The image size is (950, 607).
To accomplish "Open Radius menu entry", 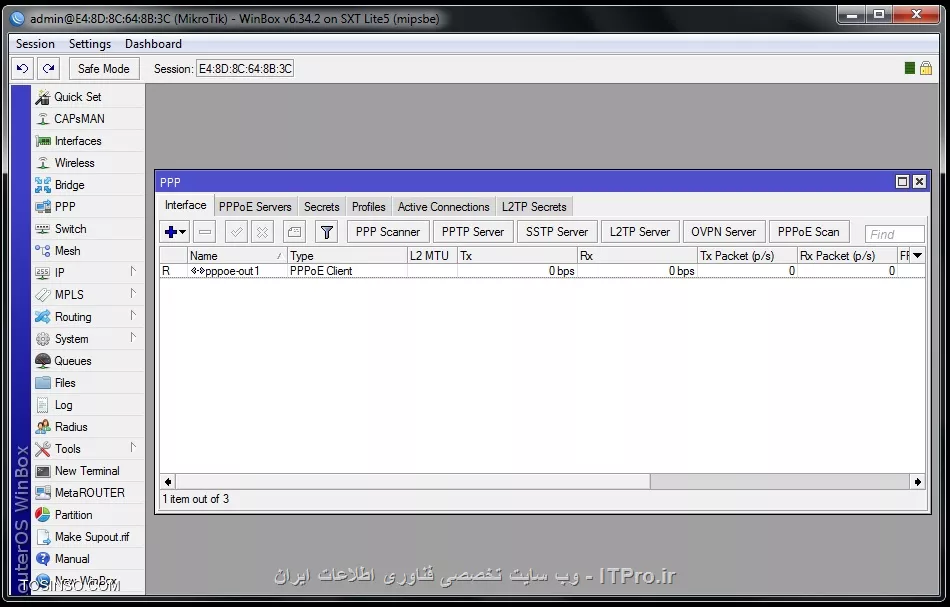I will (88, 427).
